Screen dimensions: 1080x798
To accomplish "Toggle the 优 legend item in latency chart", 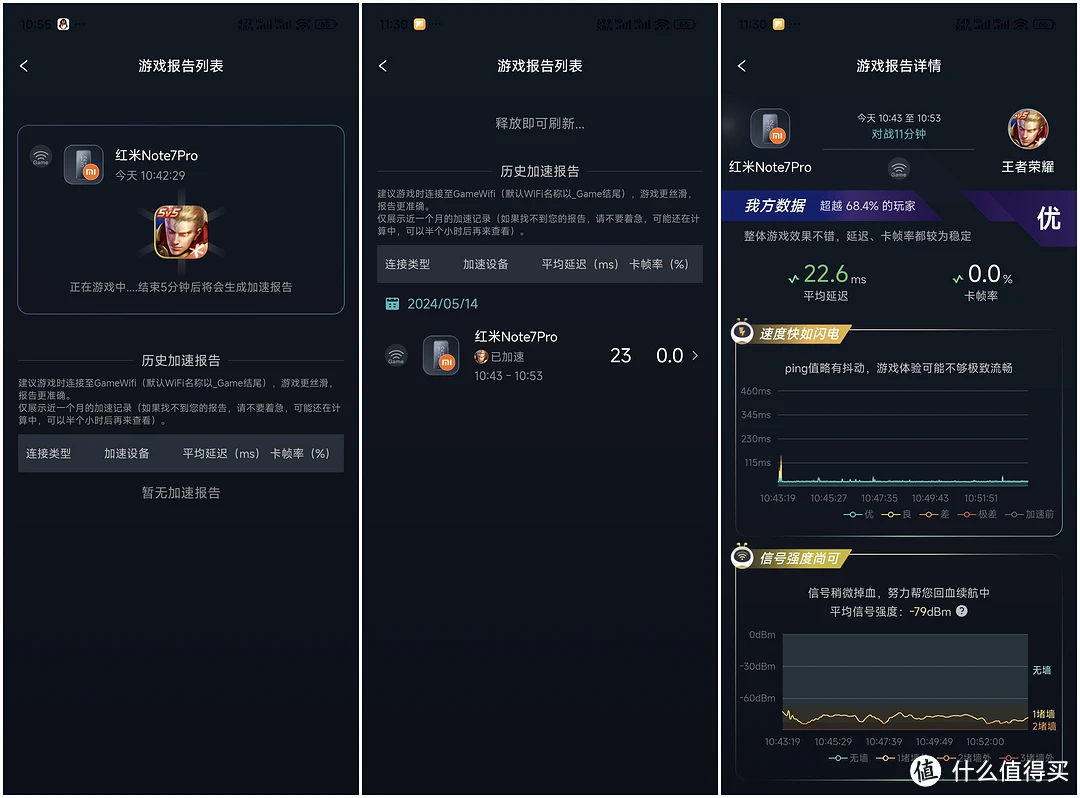I will pyautogui.click(x=858, y=514).
